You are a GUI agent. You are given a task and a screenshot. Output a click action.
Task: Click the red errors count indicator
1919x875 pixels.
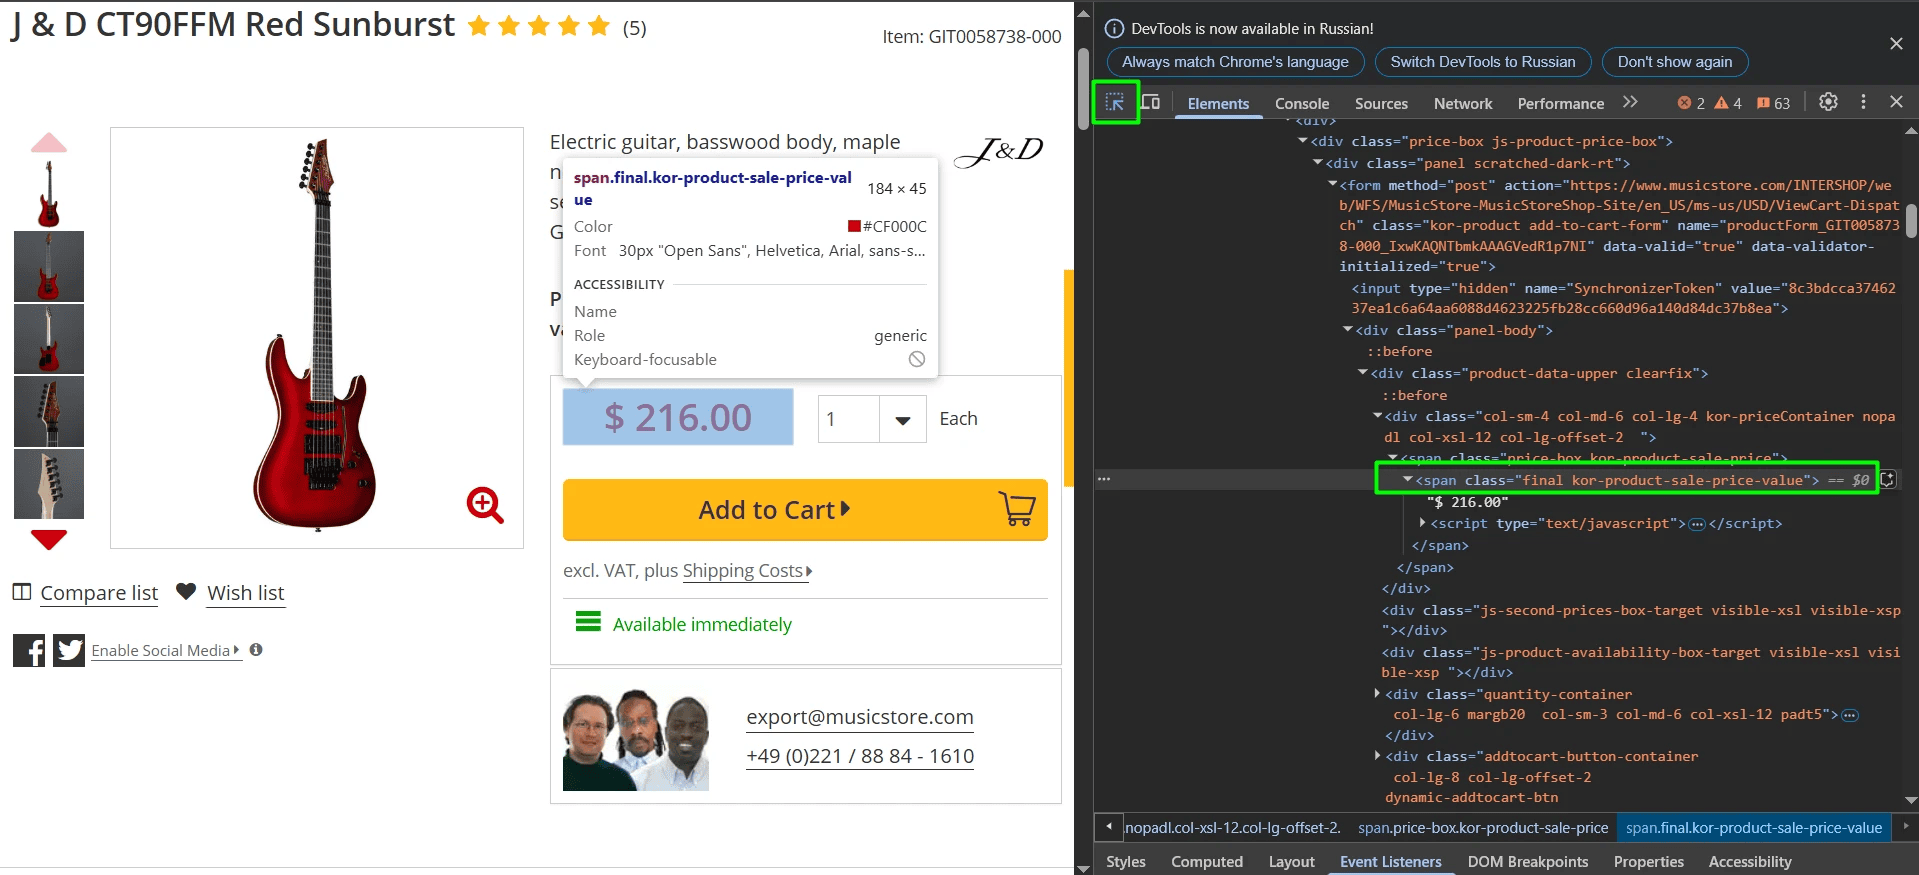pos(1691,103)
